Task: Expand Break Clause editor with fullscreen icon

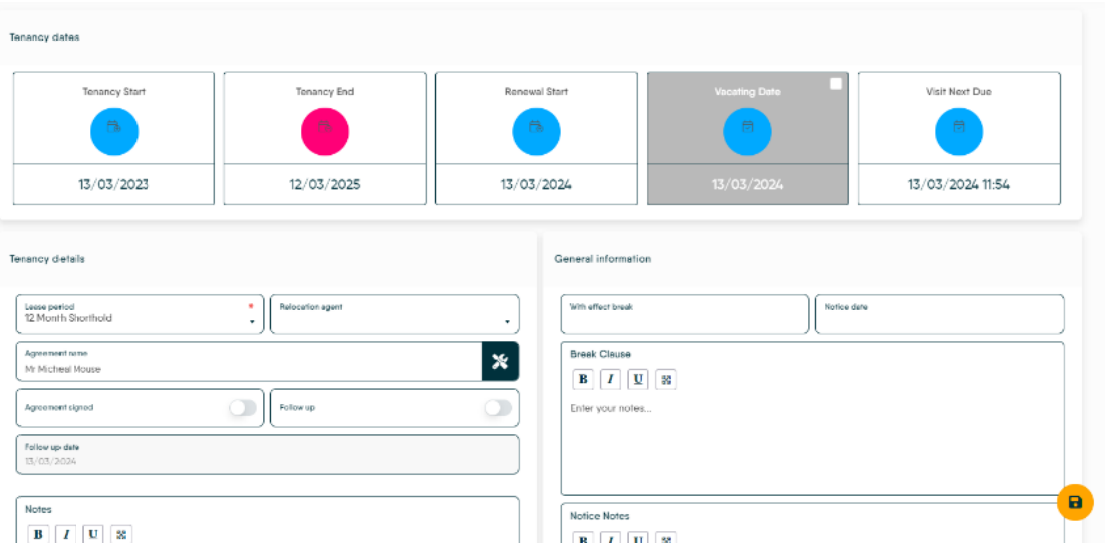Action: 666,379
